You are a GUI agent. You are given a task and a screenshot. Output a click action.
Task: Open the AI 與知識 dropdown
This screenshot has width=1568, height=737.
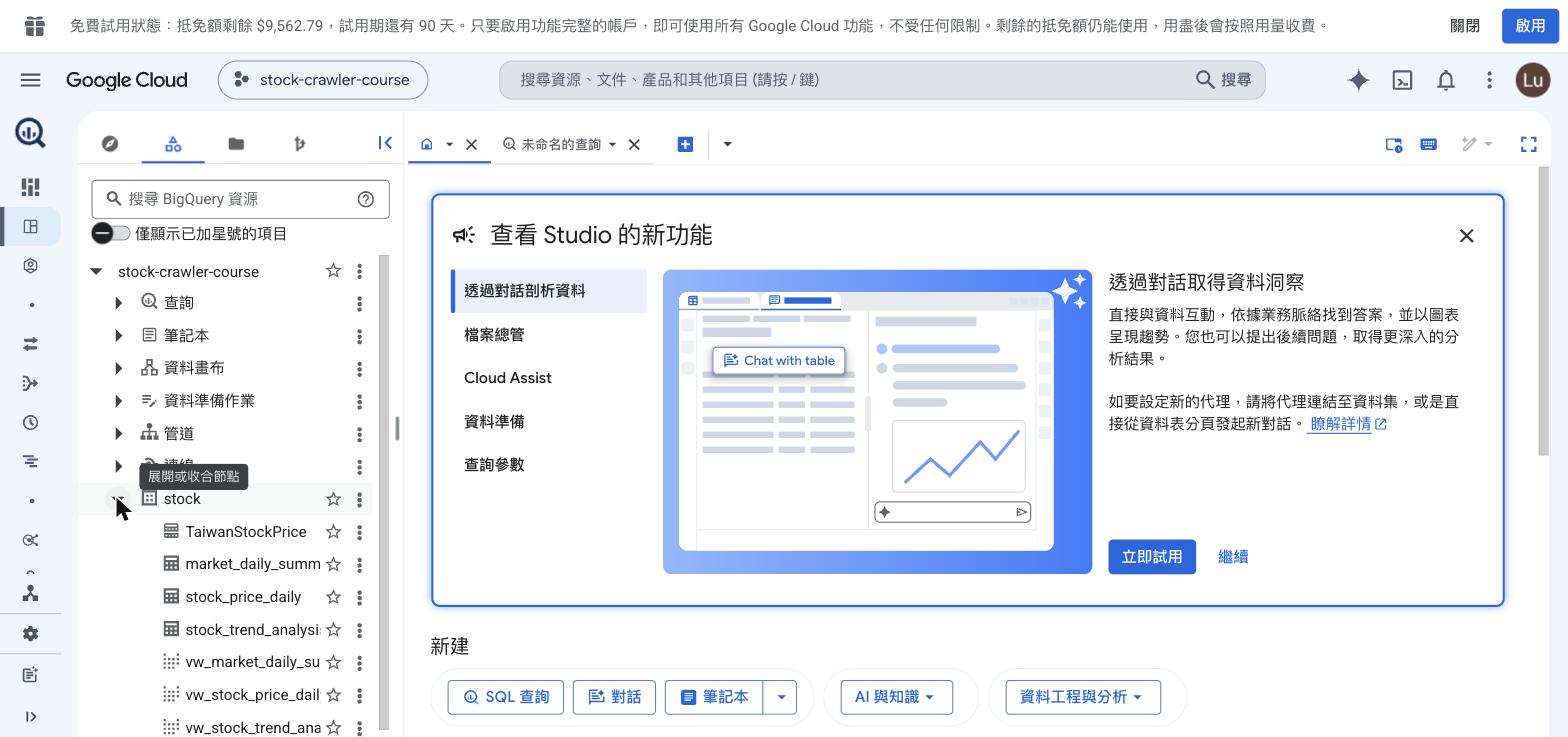(896, 697)
